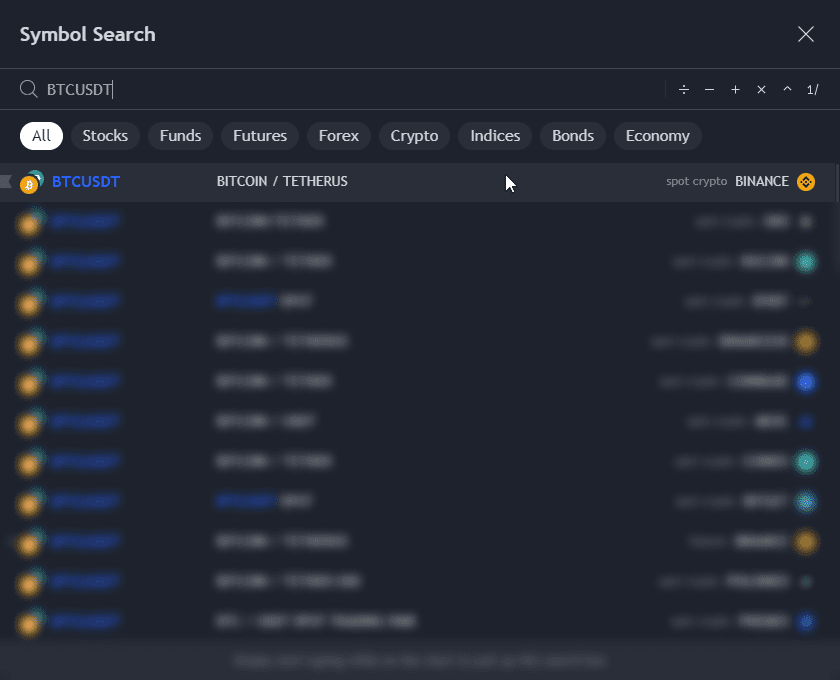Open BTCUSDT Bitcoin / TetherUS result
Screen dimensions: 840x680
pos(282,182)
